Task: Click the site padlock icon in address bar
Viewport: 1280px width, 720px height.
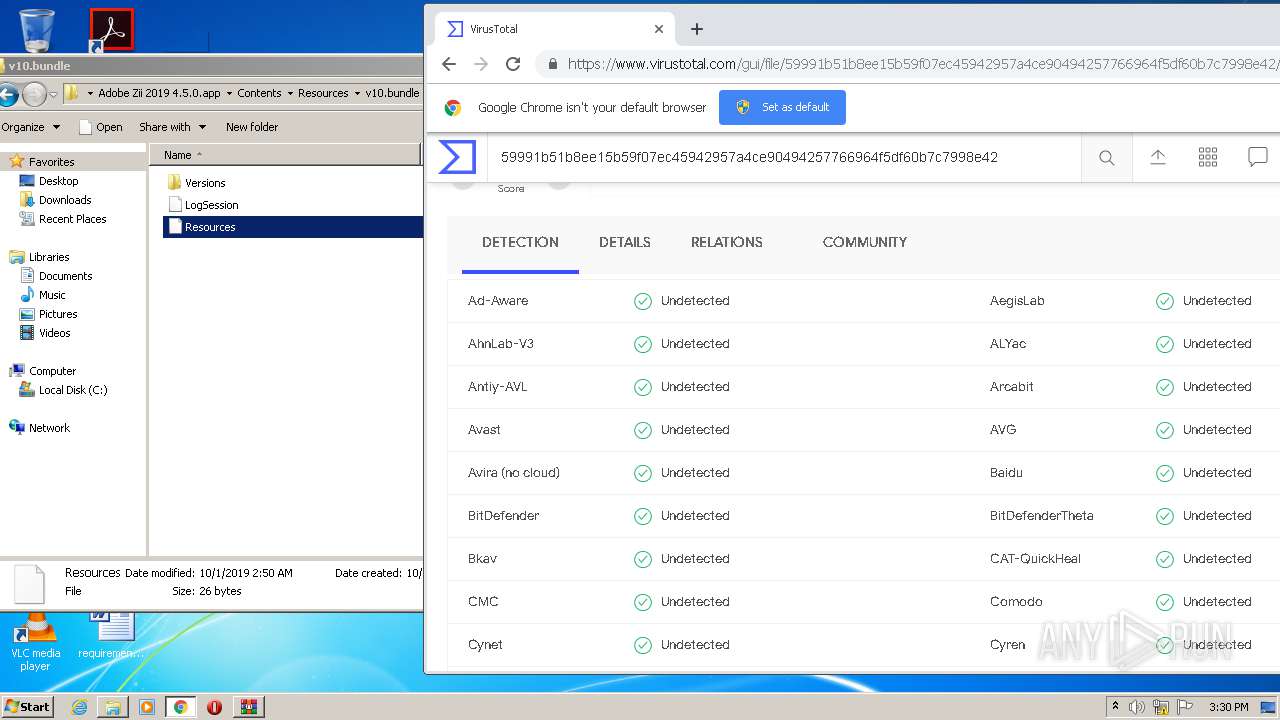Action: click(552, 64)
